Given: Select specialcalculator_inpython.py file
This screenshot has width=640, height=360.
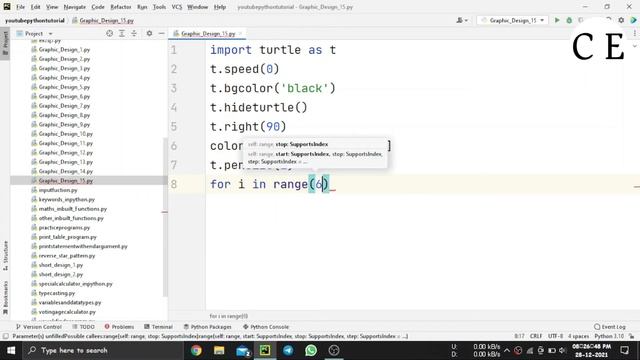Looking at the screenshot, I should point(76,284).
